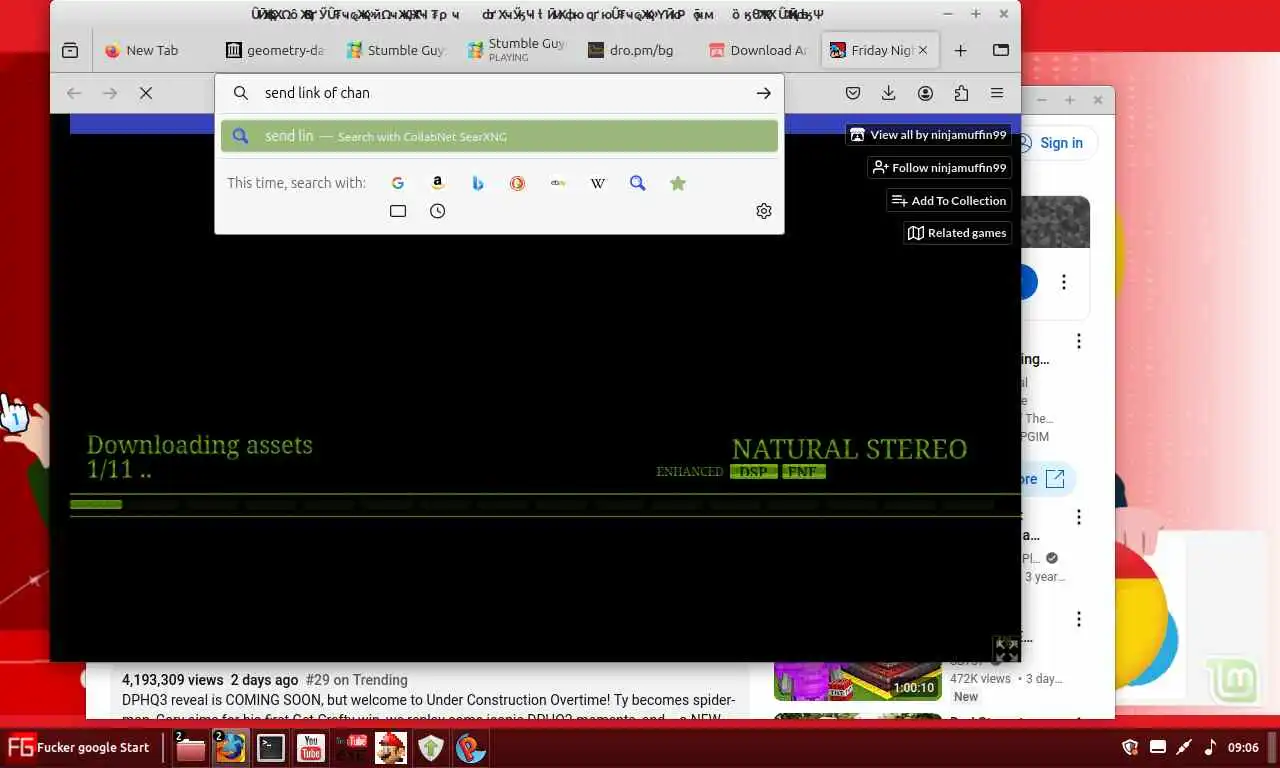Click Add To Collection button
The height and width of the screenshot is (768, 1280).
click(x=949, y=201)
